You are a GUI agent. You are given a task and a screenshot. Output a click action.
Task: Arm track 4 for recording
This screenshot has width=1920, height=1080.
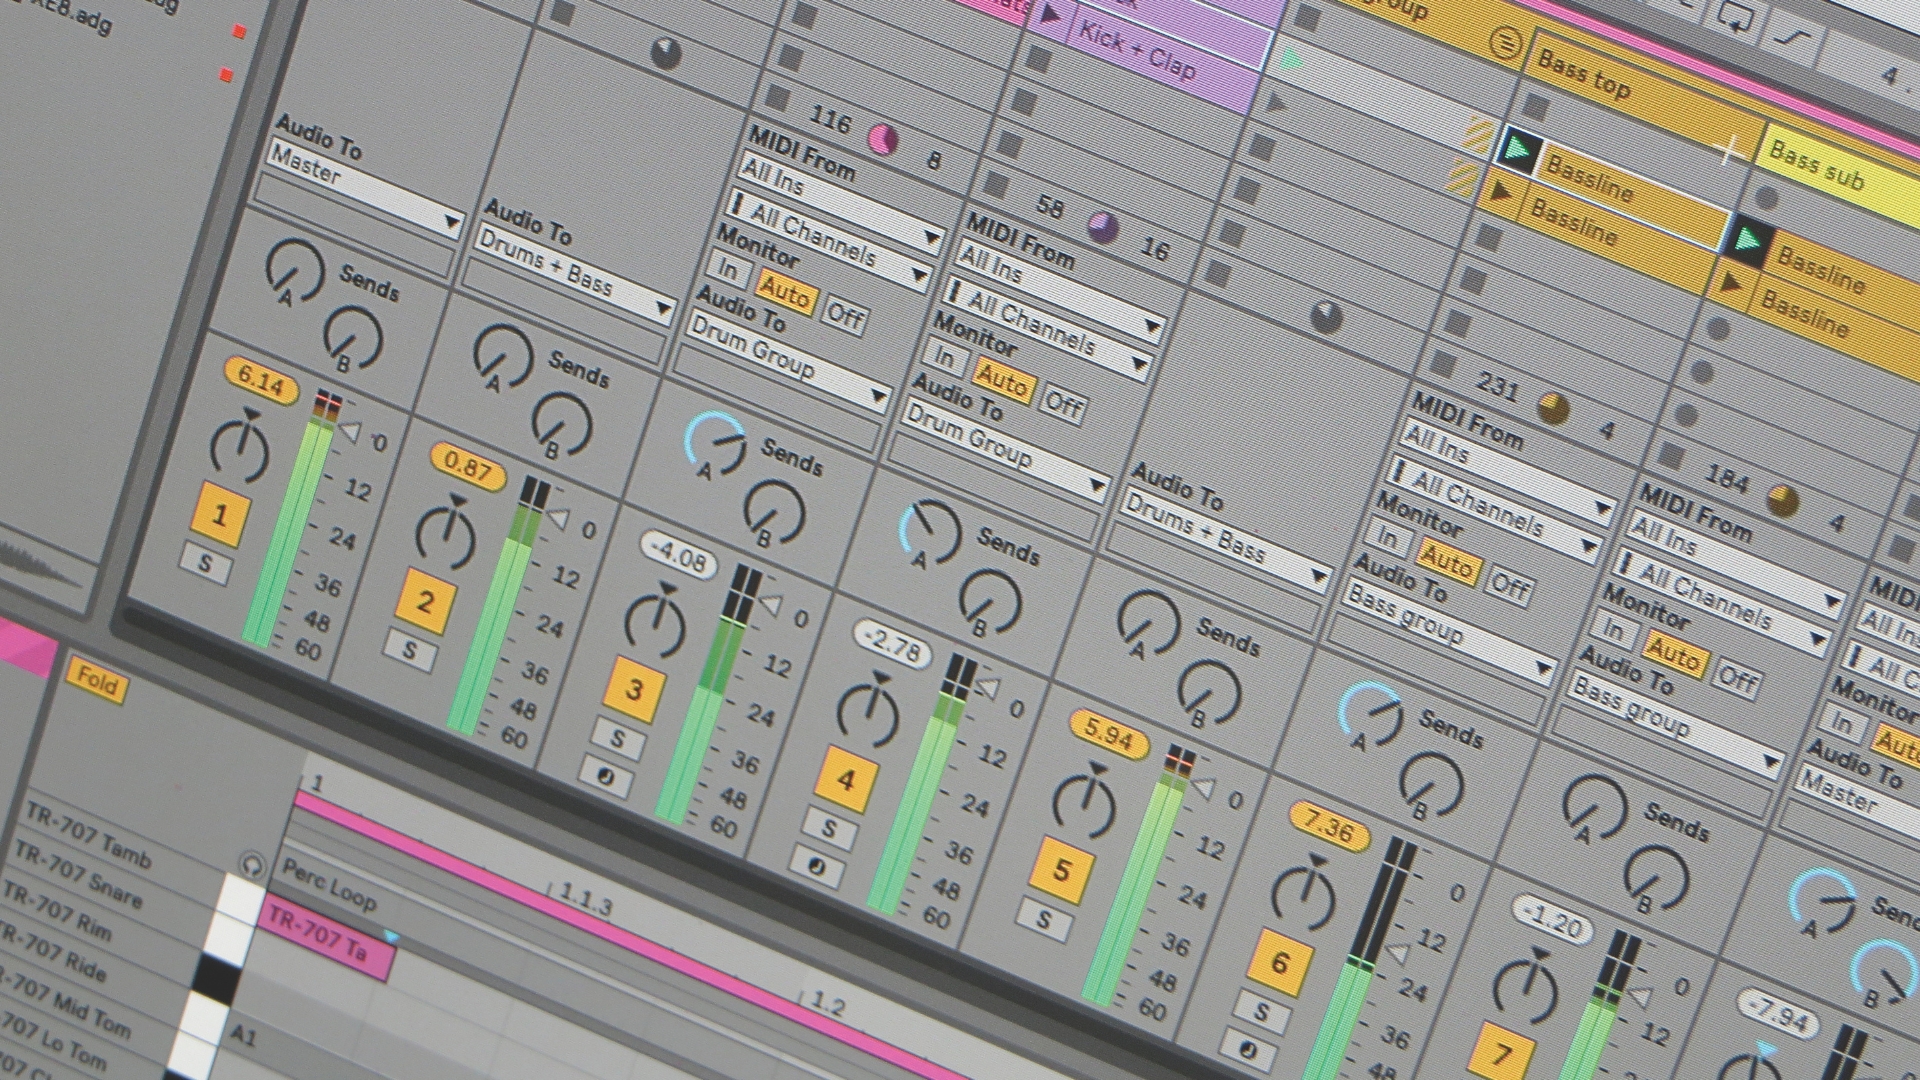tap(816, 866)
